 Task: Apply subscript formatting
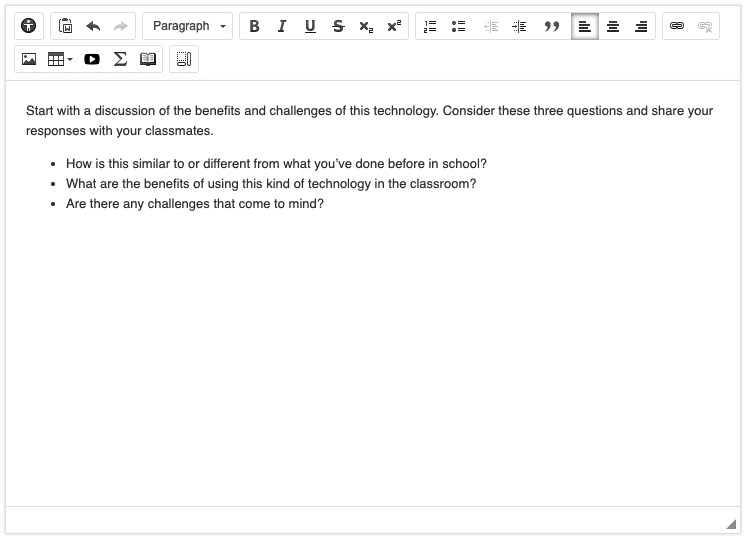[x=366, y=26]
